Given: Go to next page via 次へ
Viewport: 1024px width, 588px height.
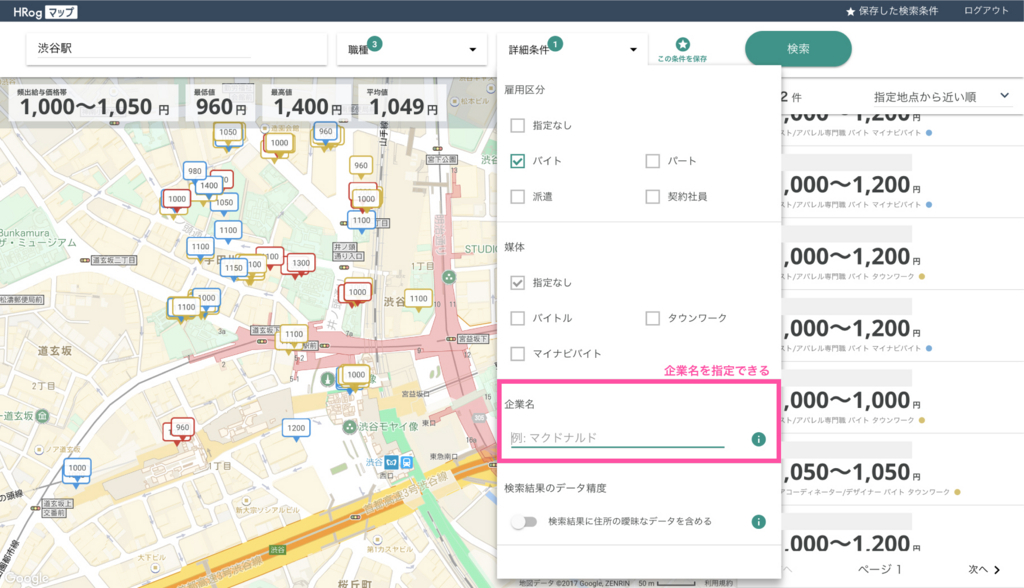Looking at the screenshot, I should (984, 570).
